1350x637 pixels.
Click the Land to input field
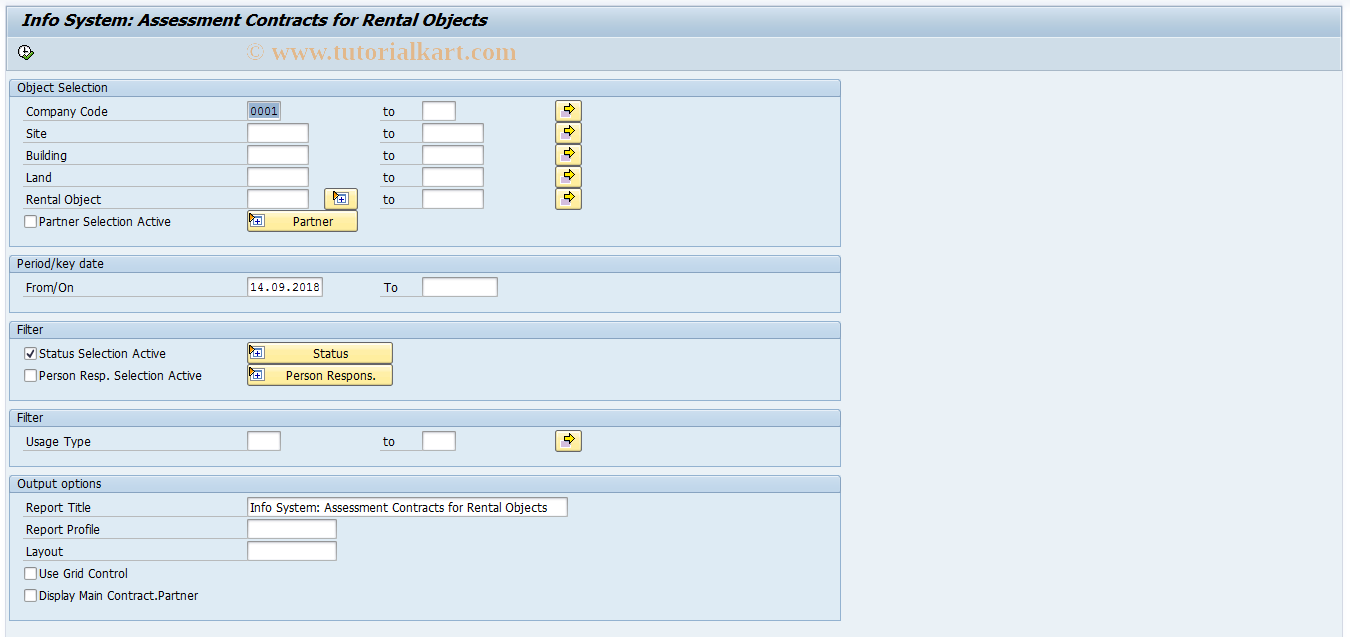453,177
